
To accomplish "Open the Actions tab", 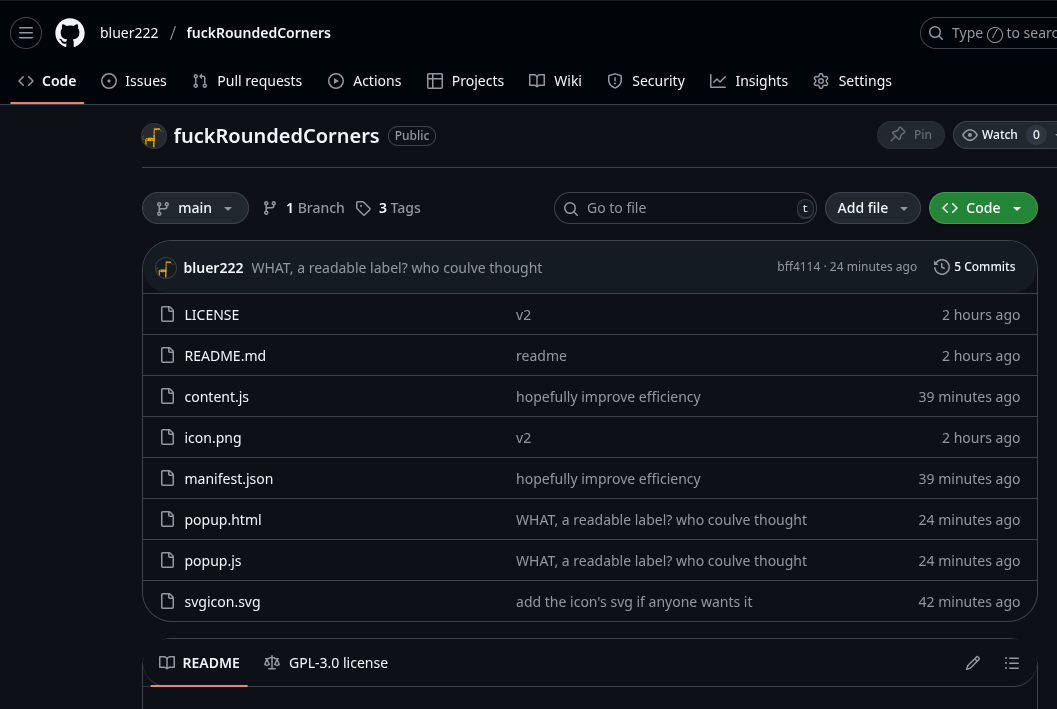I will pyautogui.click(x=364, y=81).
